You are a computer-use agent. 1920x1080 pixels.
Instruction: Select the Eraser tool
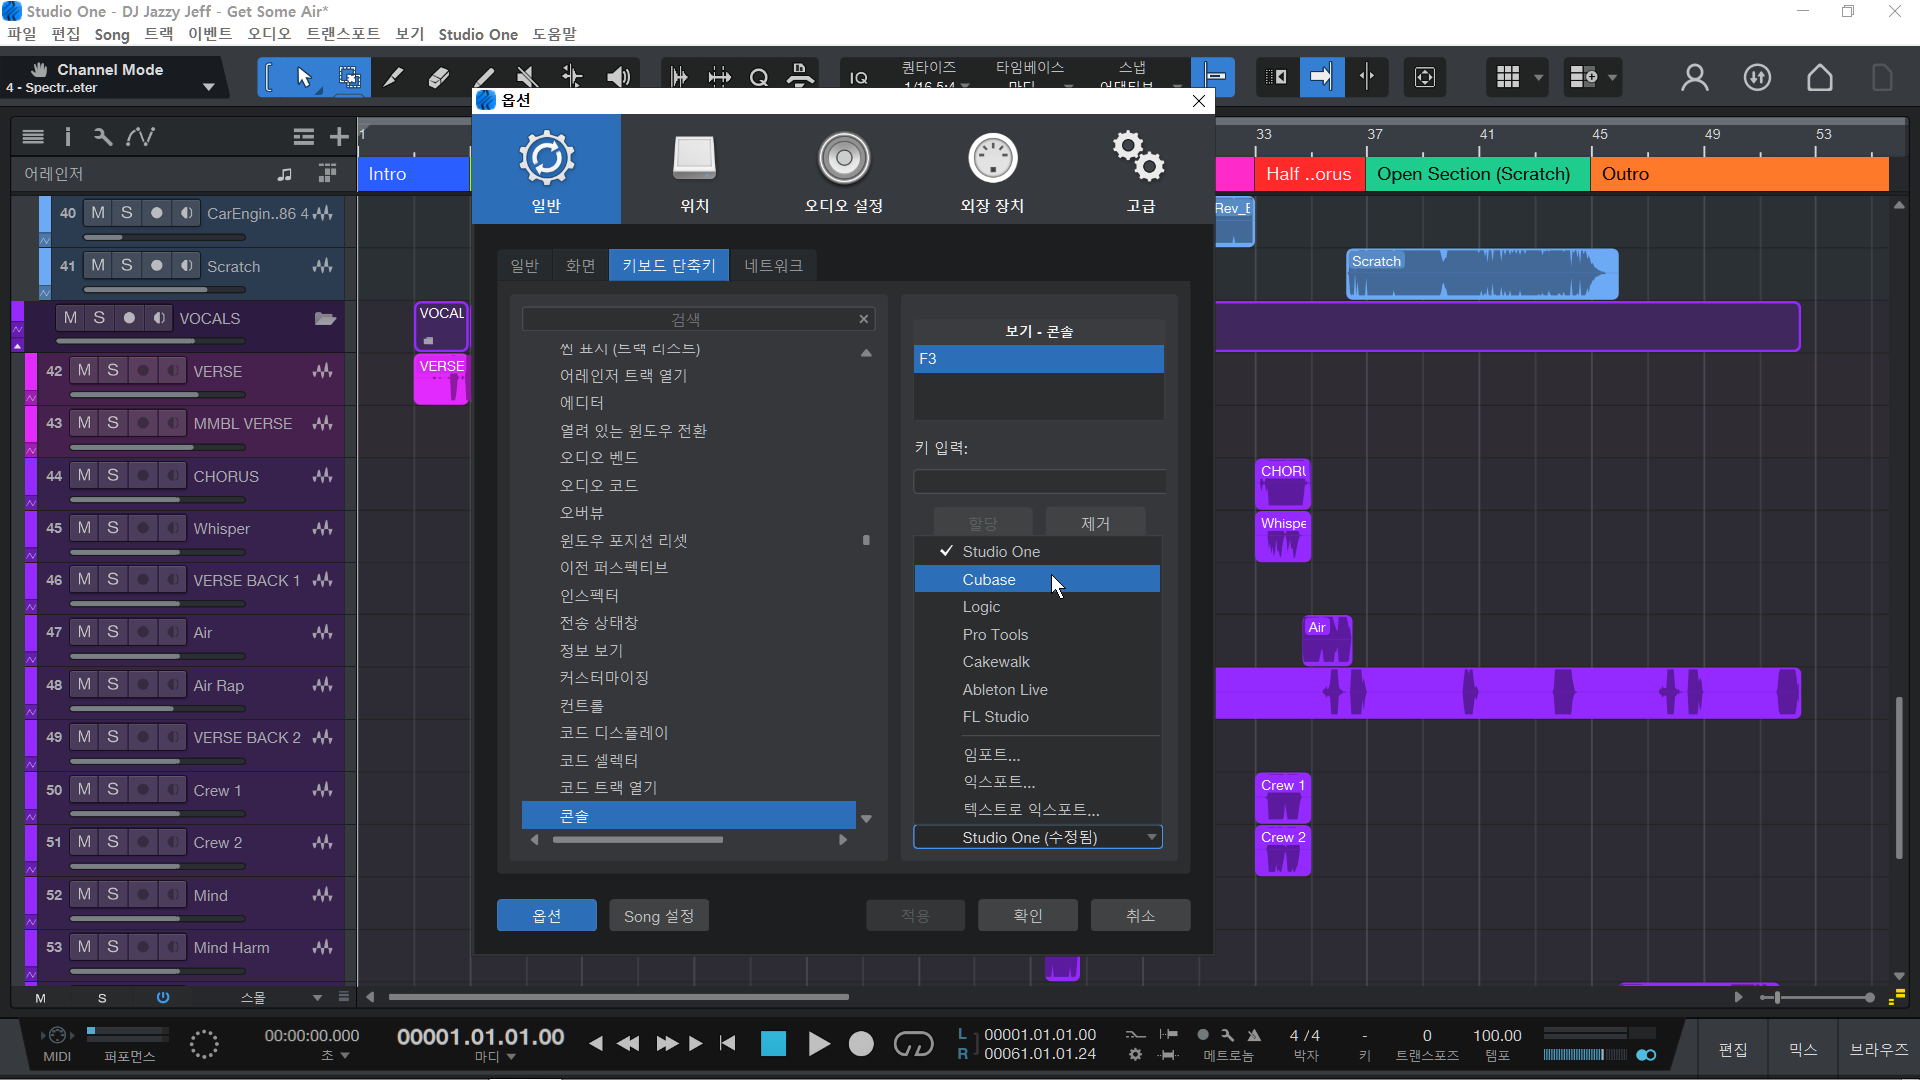tap(438, 77)
